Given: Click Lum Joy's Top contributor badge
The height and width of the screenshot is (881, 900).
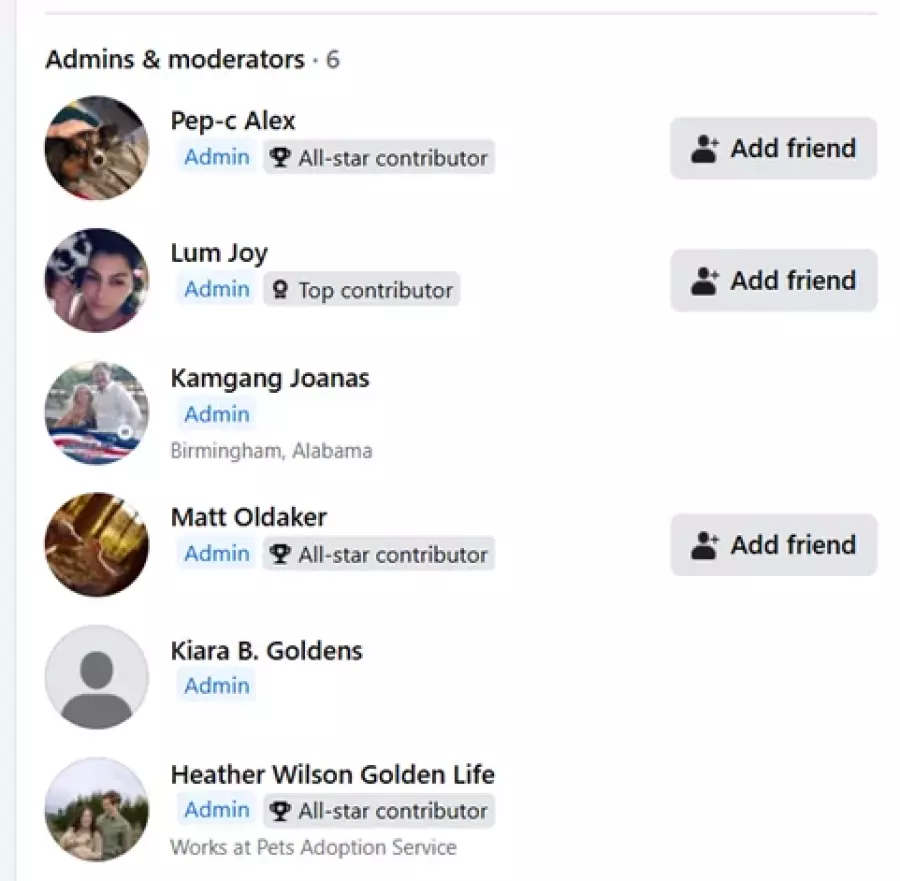Looking at the screenshot, I should [362, 289].
